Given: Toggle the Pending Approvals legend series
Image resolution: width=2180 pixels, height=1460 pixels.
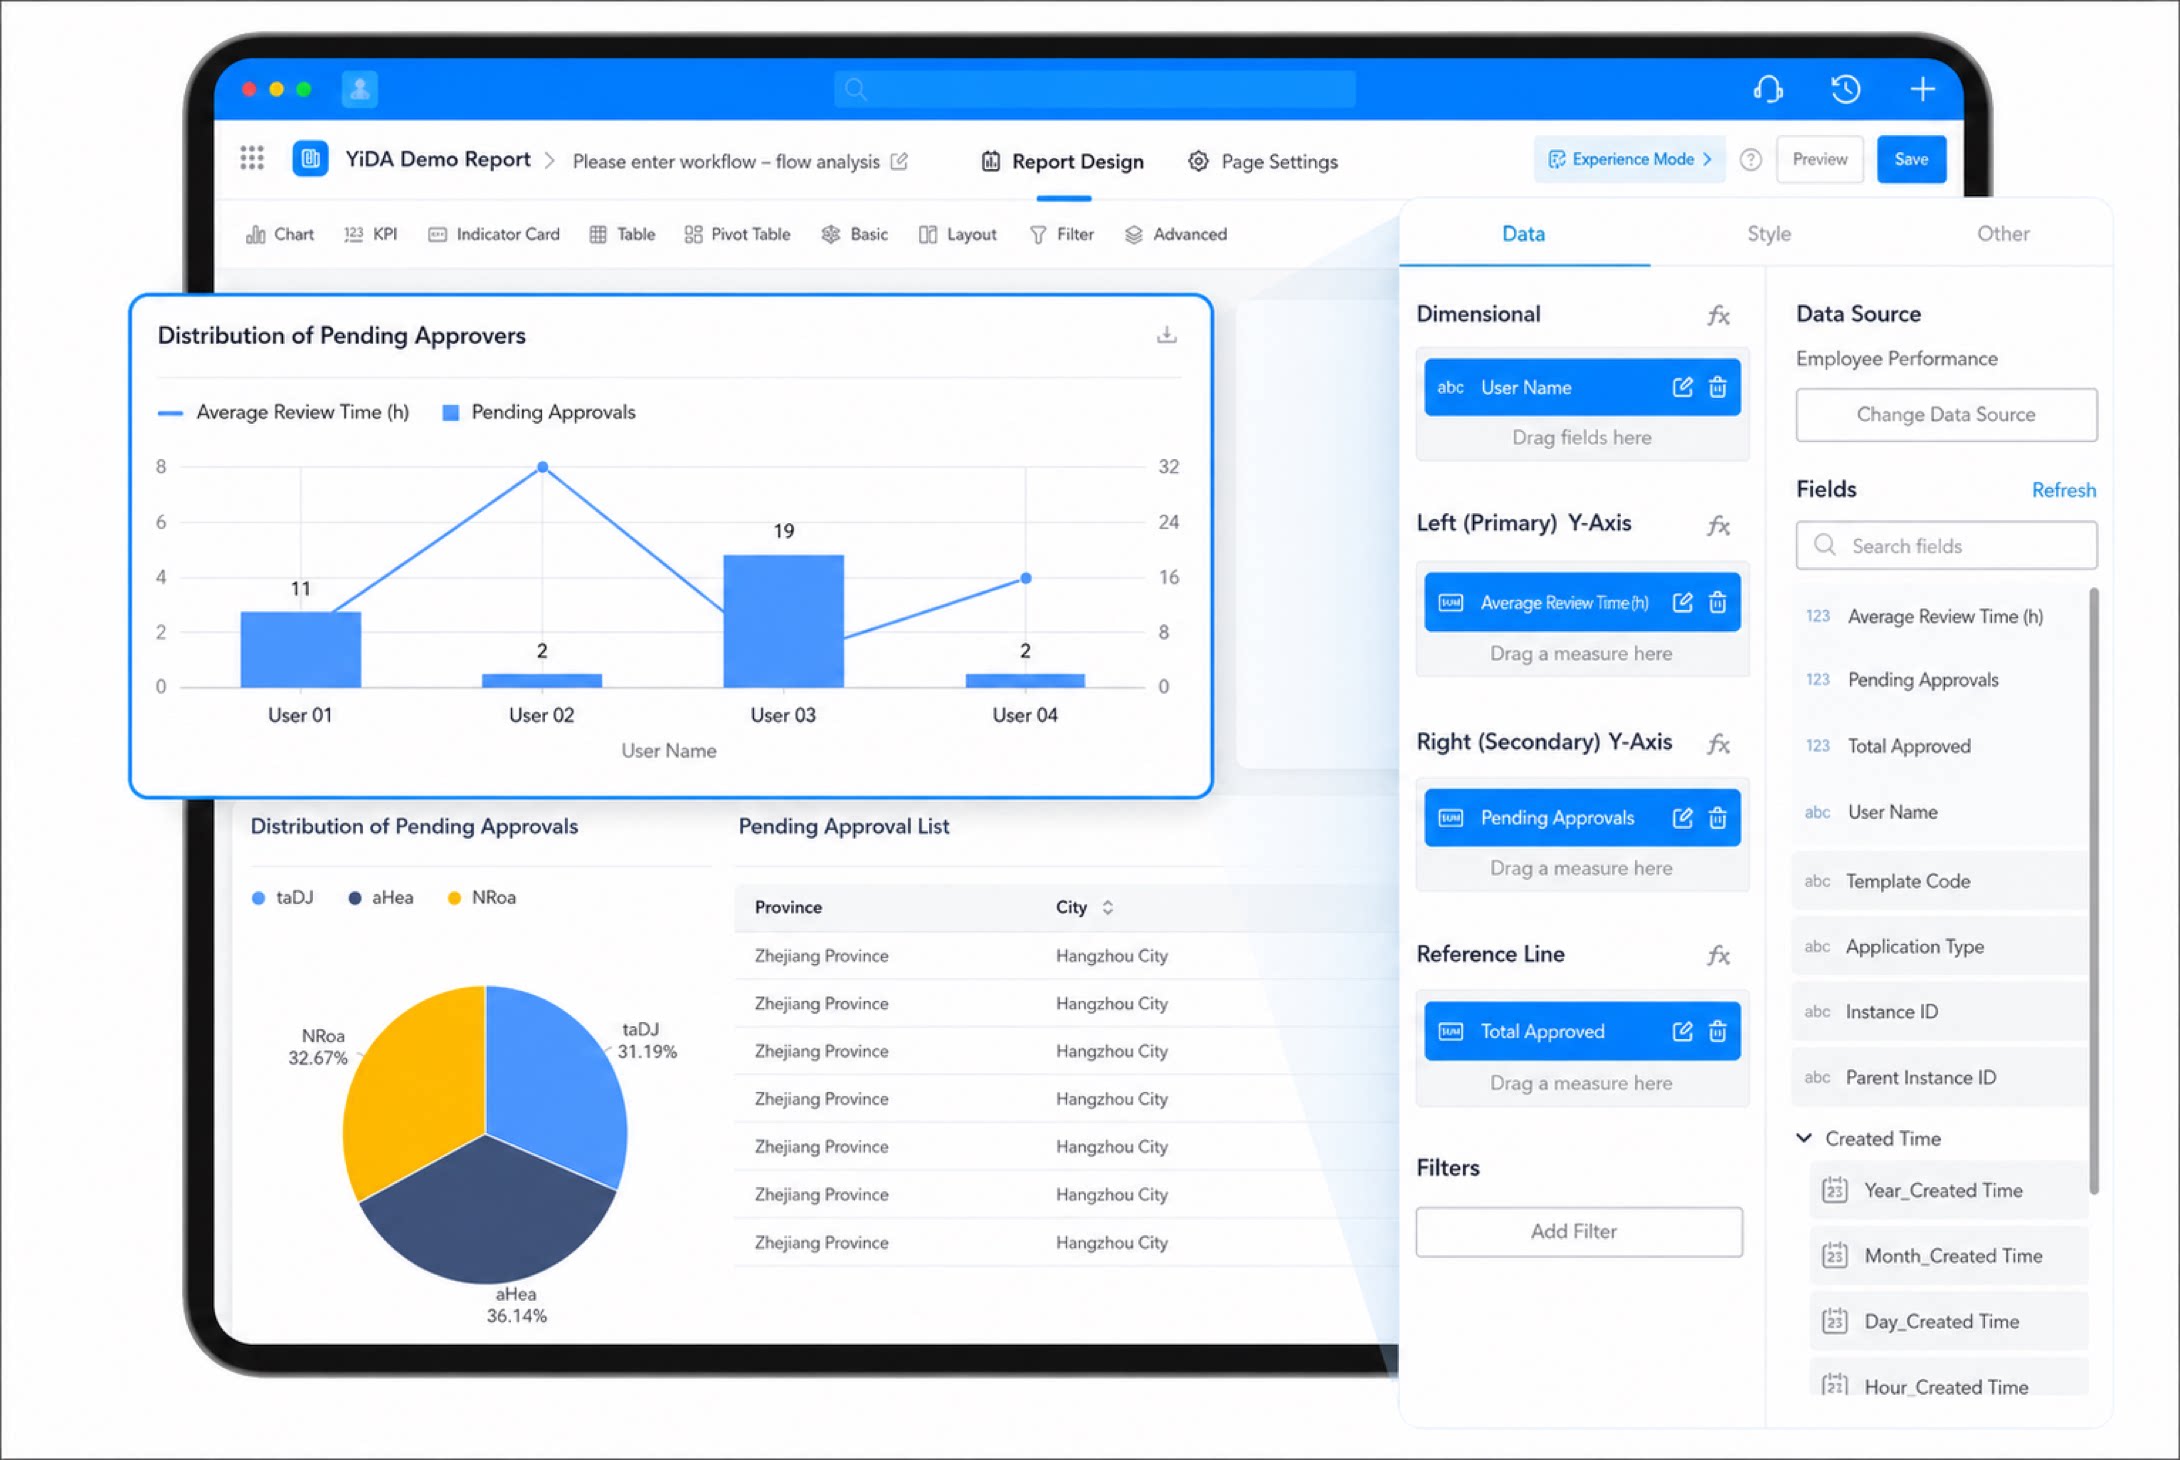Looking at the screenshot, I should pos(539,412).
